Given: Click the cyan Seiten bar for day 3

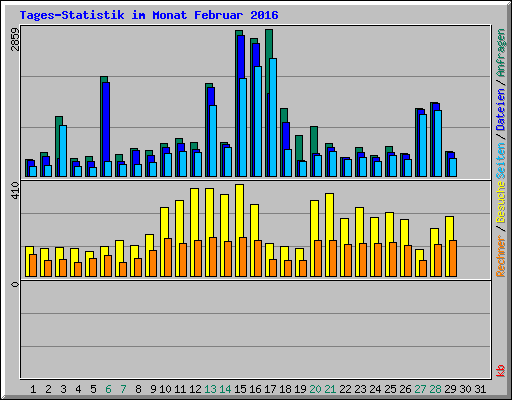Looking at the screenshot, I should [x=63, y=151].
